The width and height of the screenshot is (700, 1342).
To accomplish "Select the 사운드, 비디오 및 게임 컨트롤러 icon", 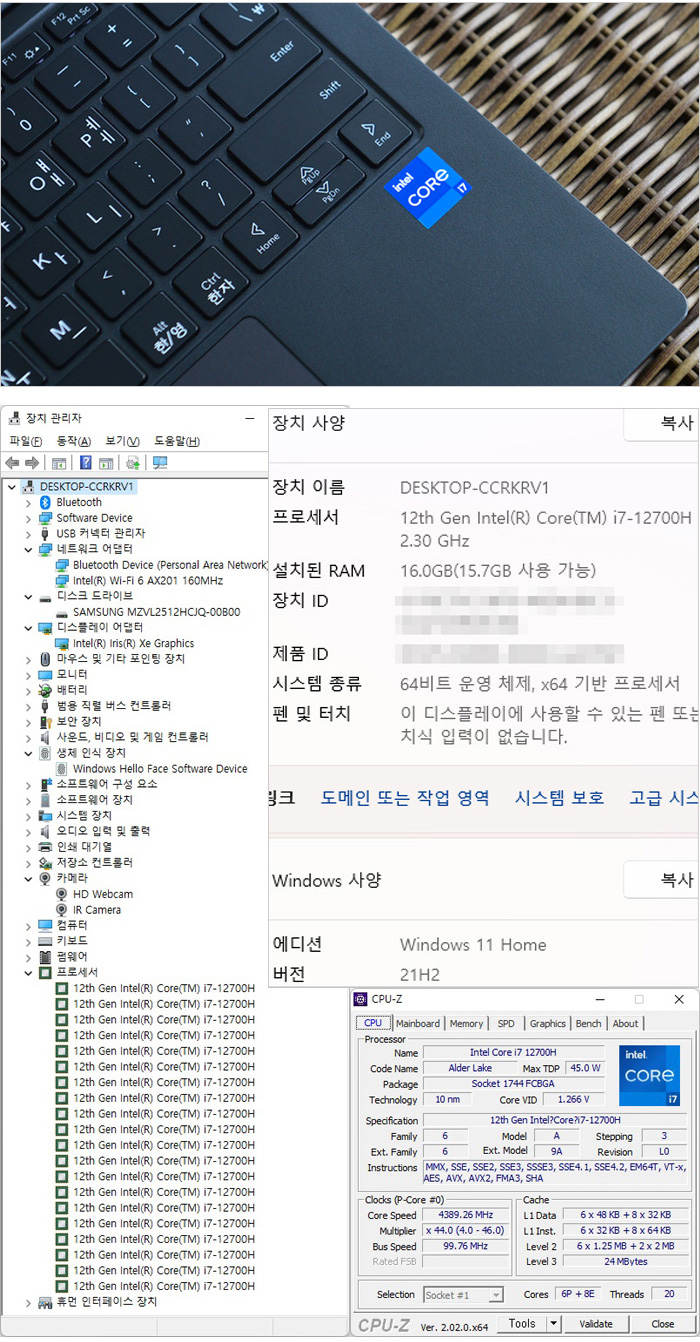I will tap(45, 737).
